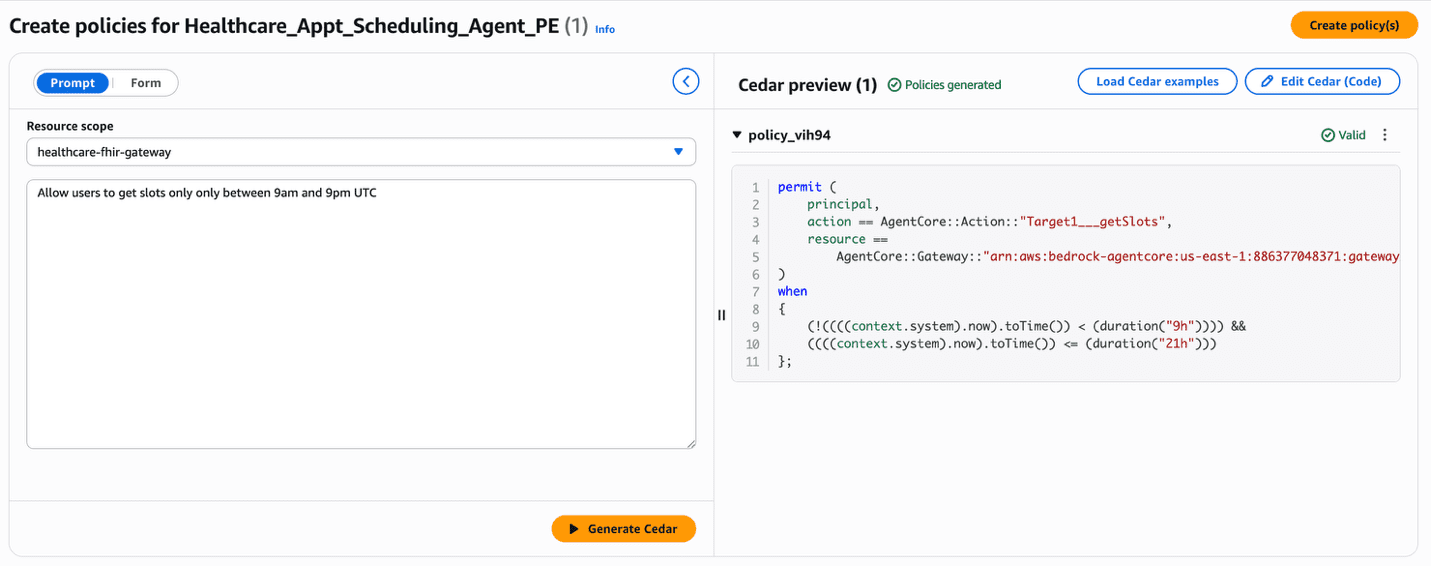Collapse the prompt panel with chevron icon
1431x566 pixels.
click(x=685, y=82)
